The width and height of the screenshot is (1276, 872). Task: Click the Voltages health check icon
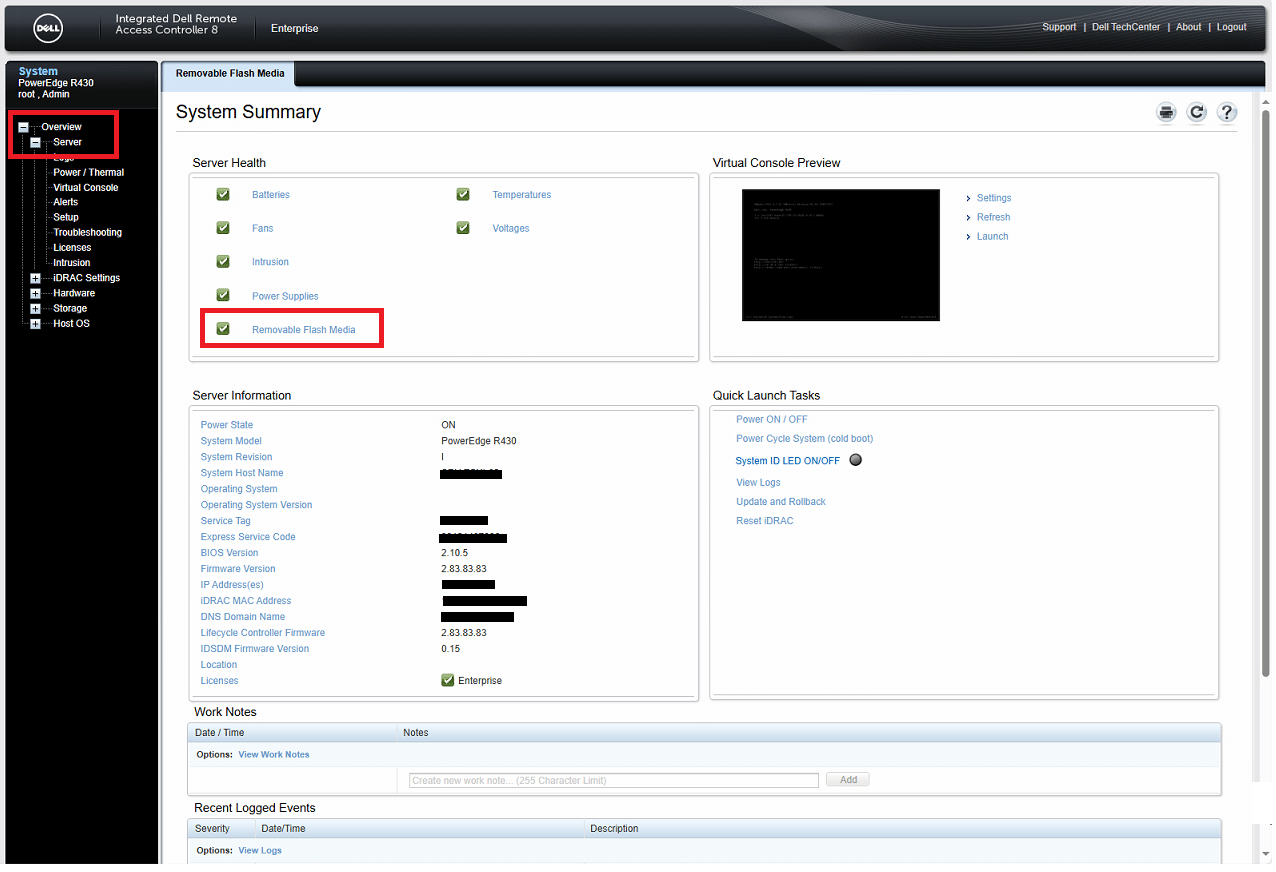click(x=463, y=228)
